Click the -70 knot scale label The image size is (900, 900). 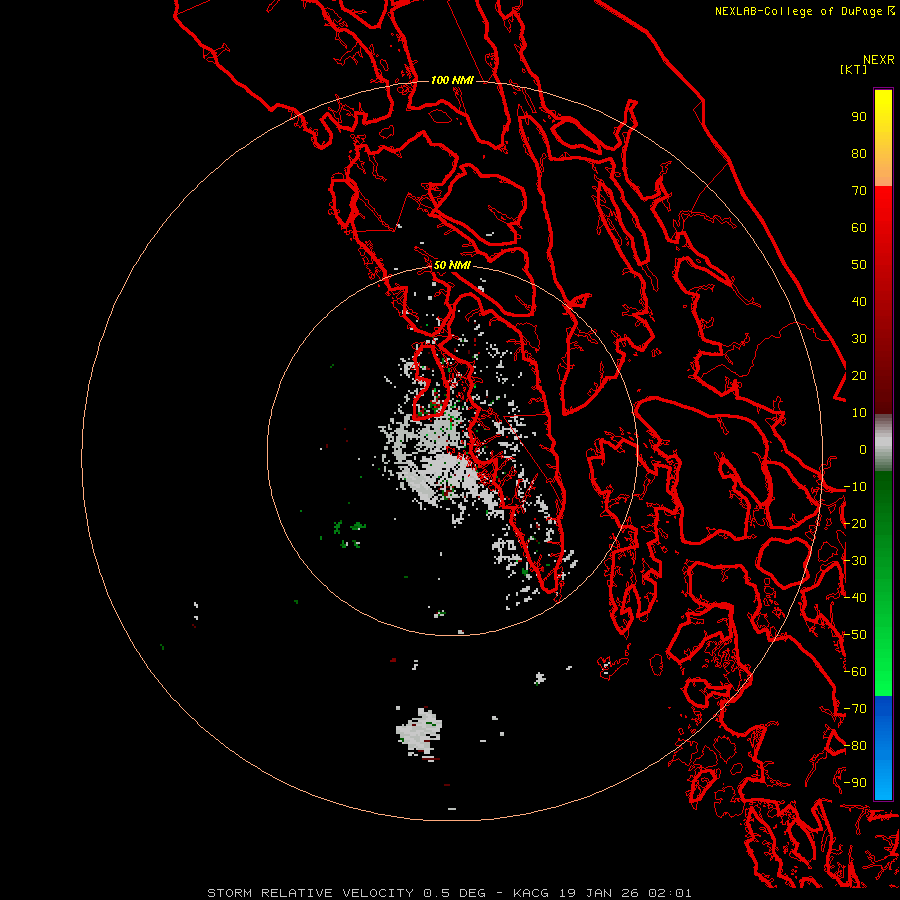[x=855, y=709]
